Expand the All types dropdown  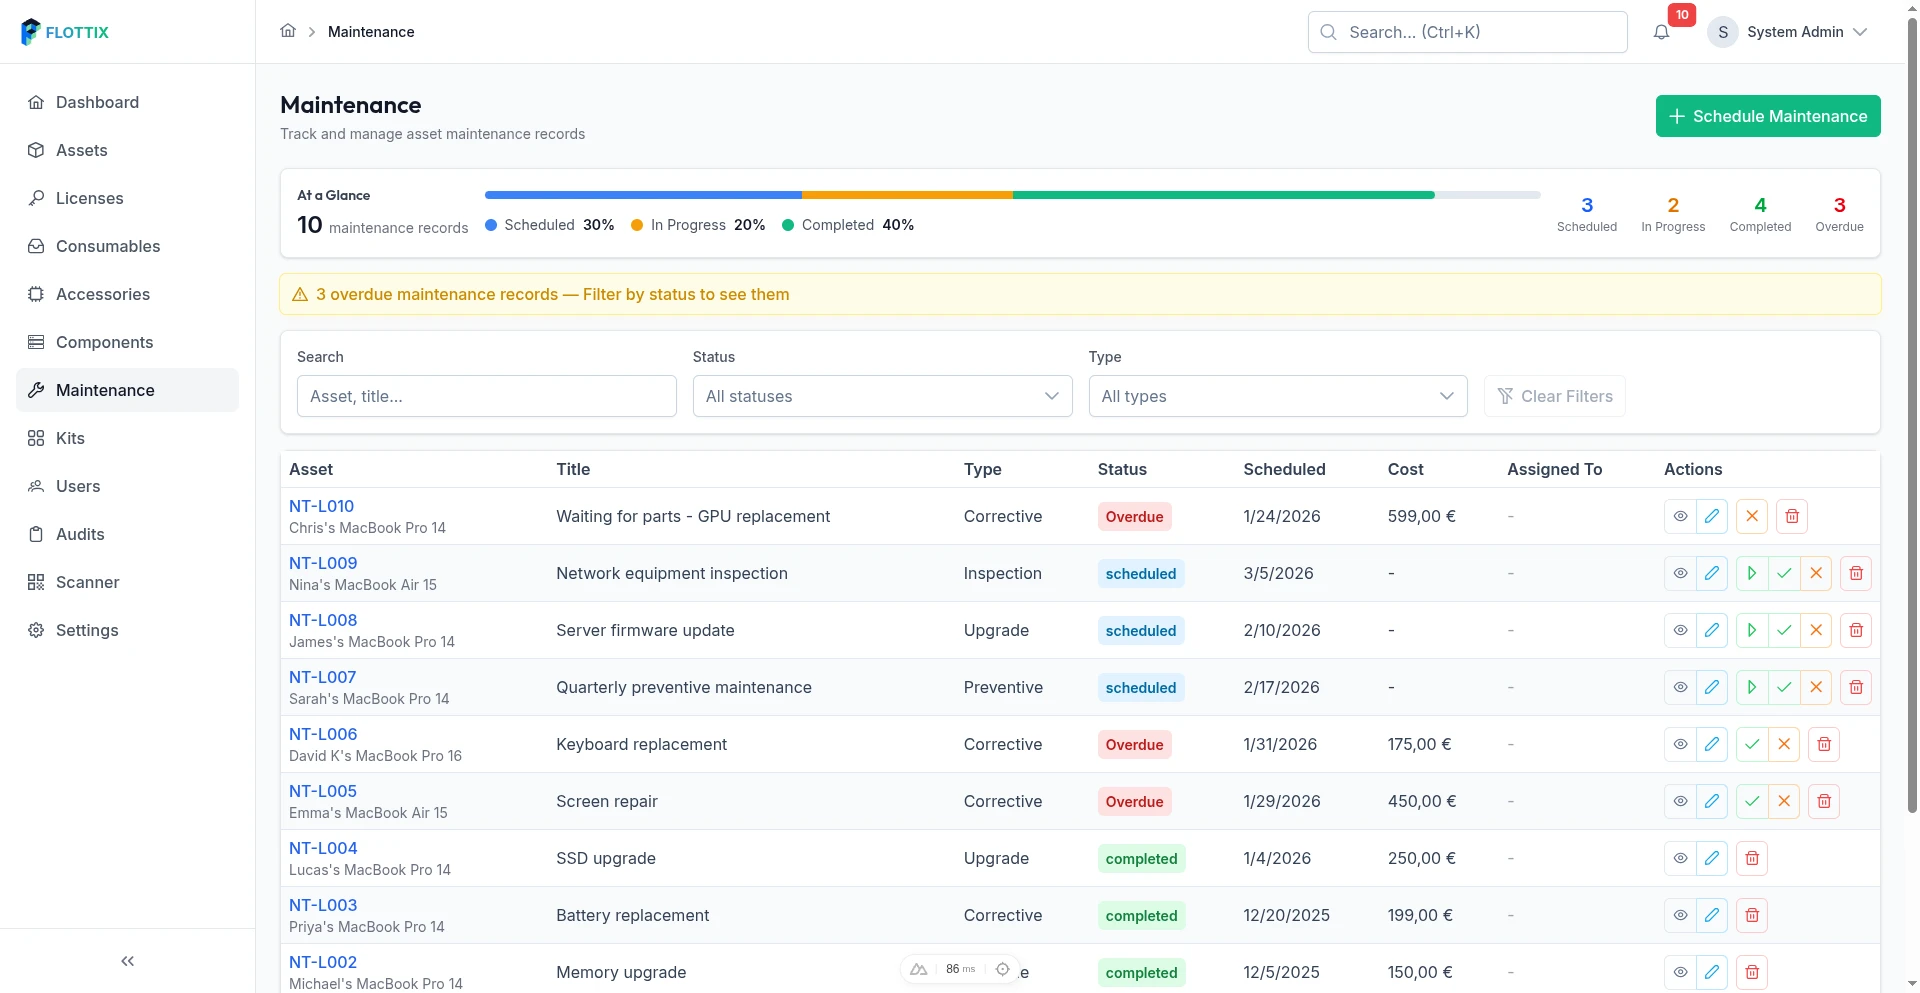click(x=1277, y=396)
